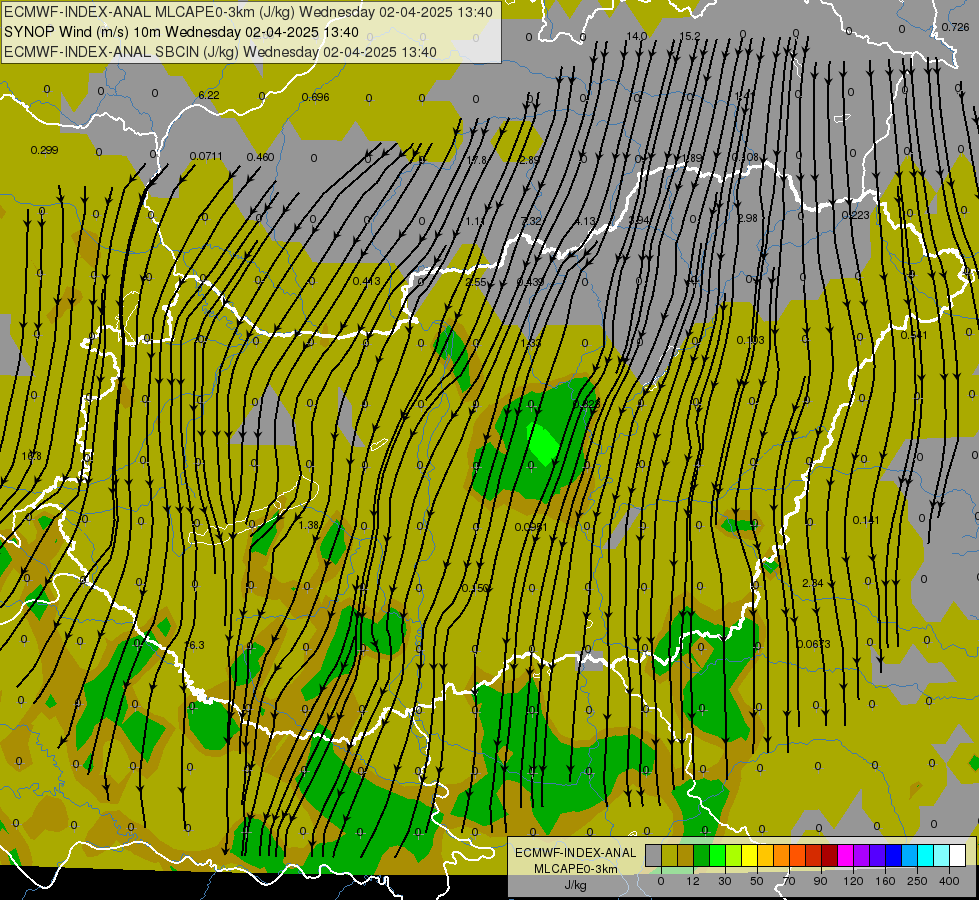This screenshot has height=900, width=979.
Task: Click the '0.460' value on the map
Action: coord(260,157)
